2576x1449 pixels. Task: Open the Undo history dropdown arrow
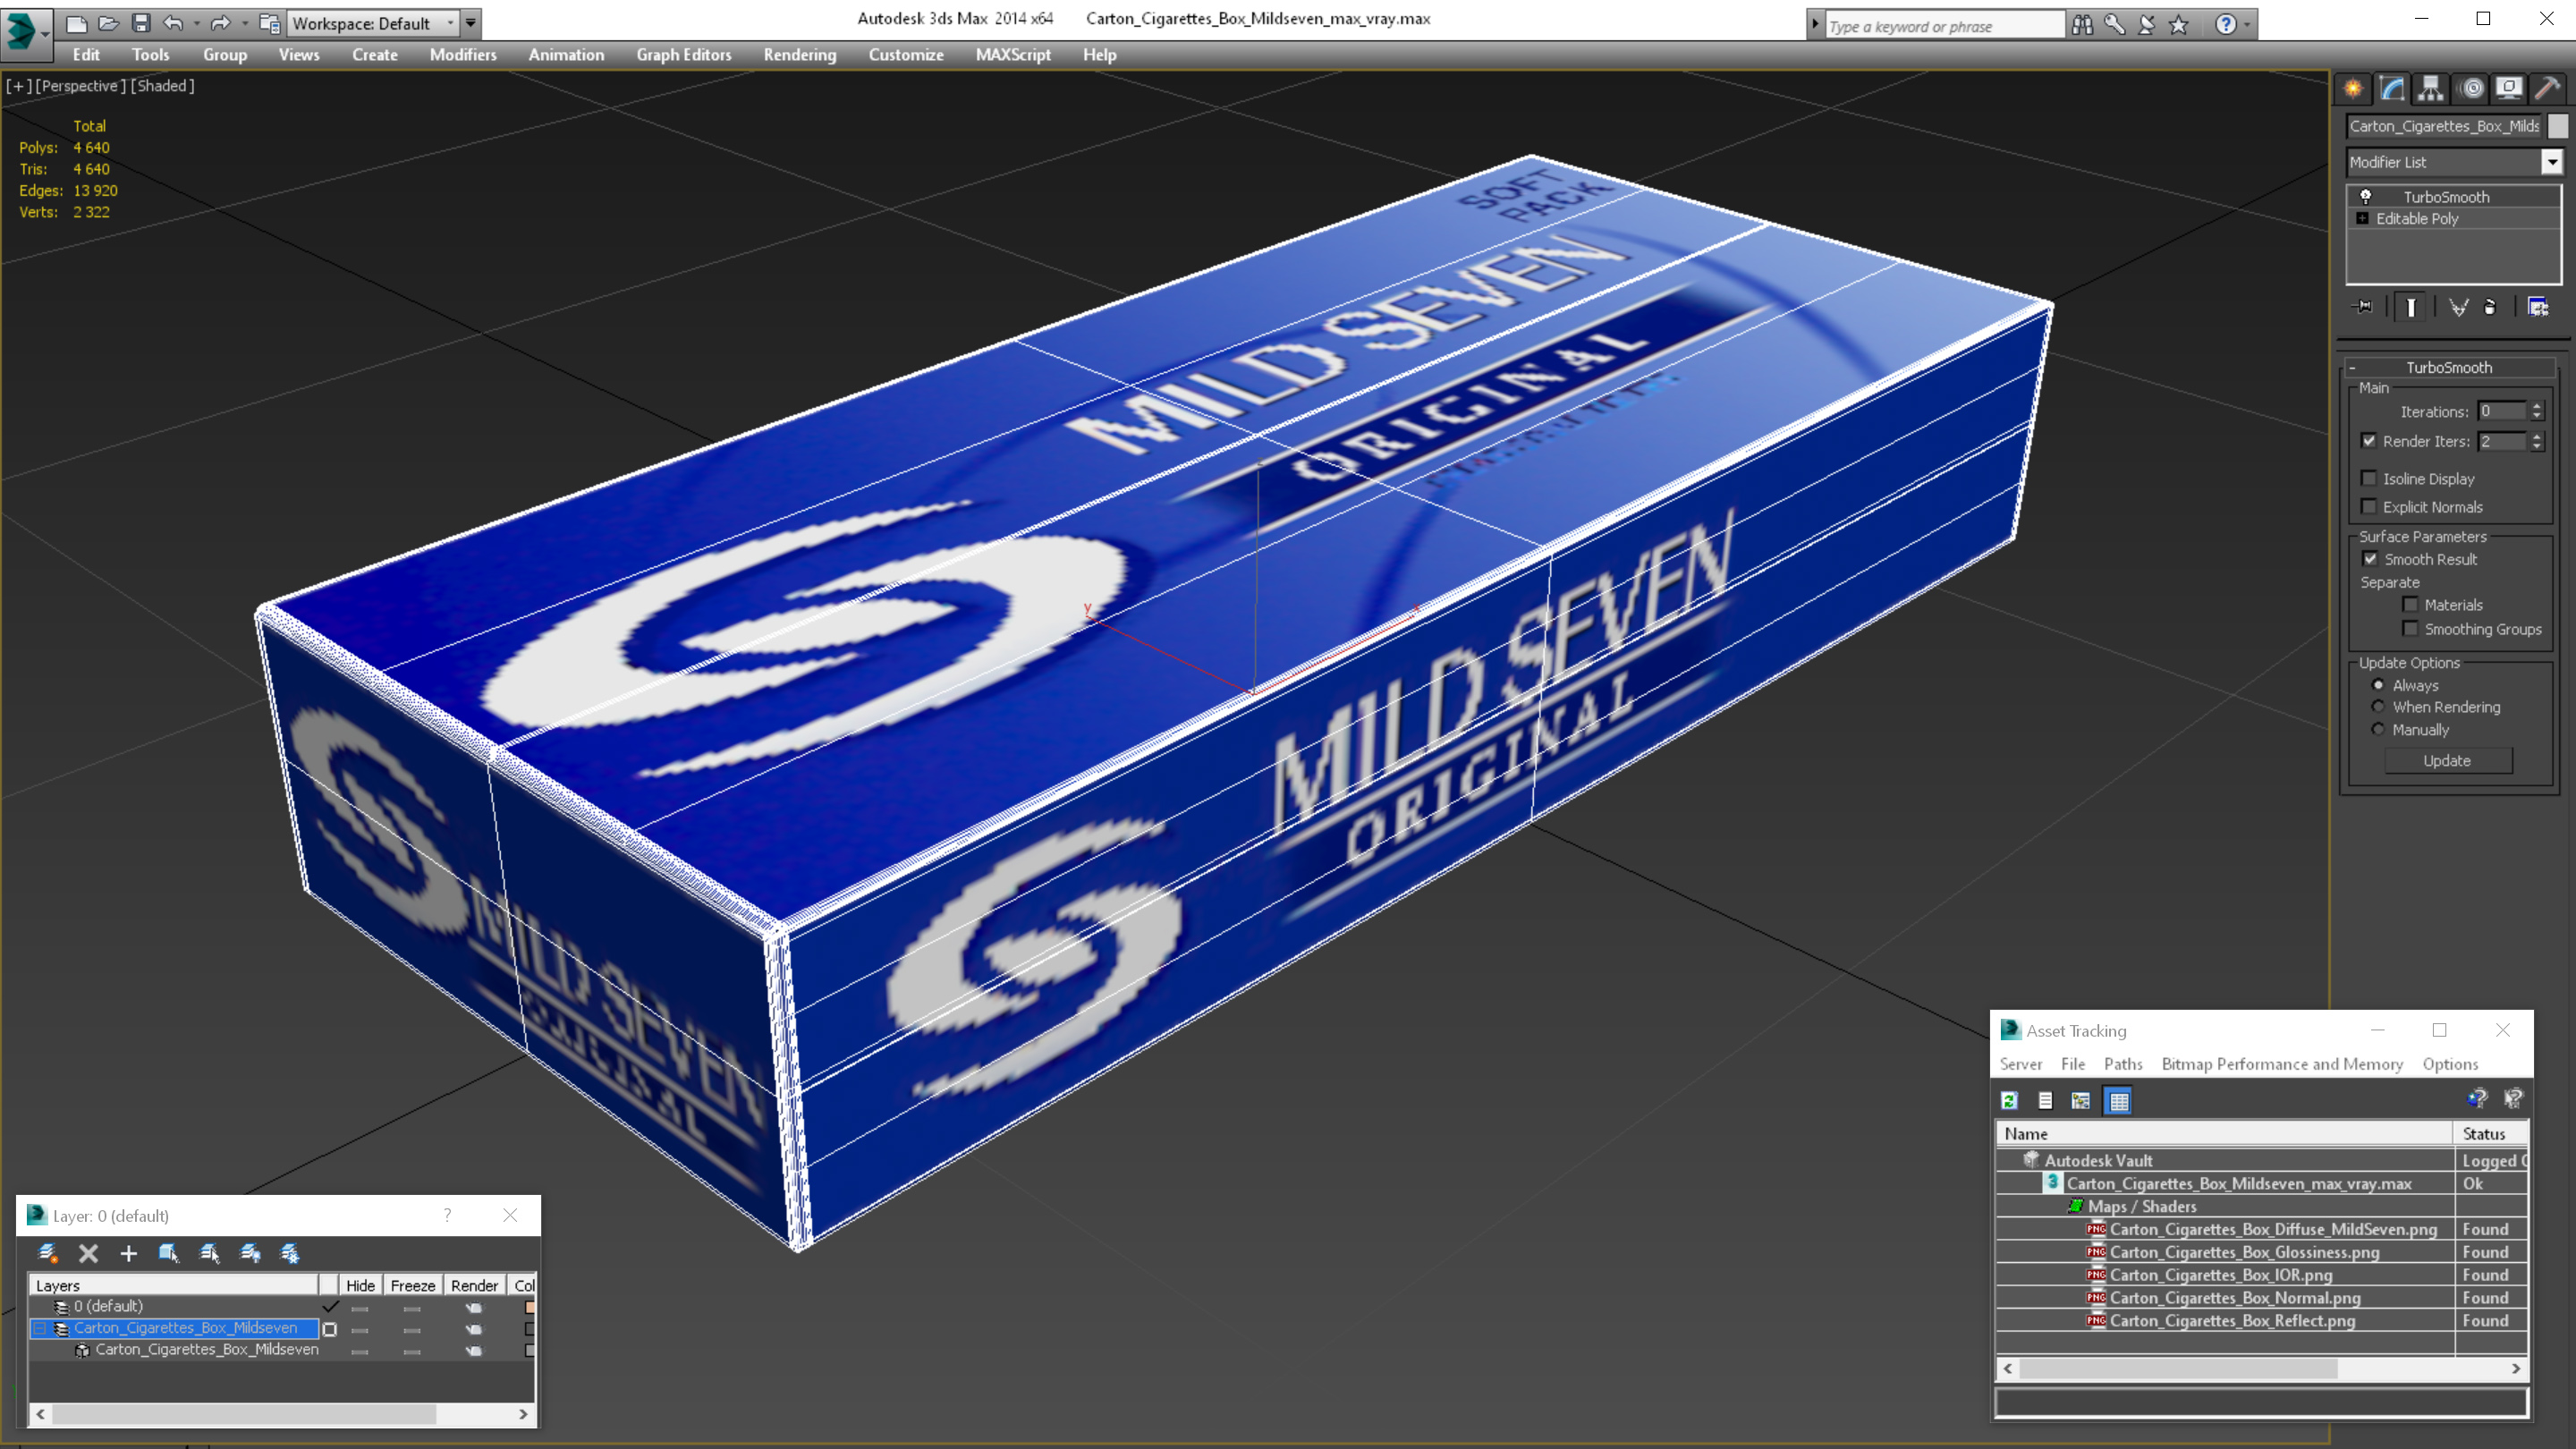tap(196, 23)
